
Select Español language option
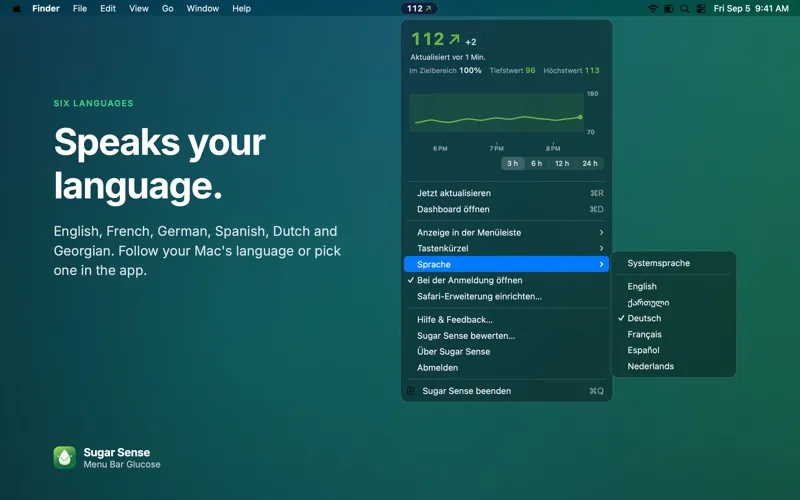coord(673,351)
